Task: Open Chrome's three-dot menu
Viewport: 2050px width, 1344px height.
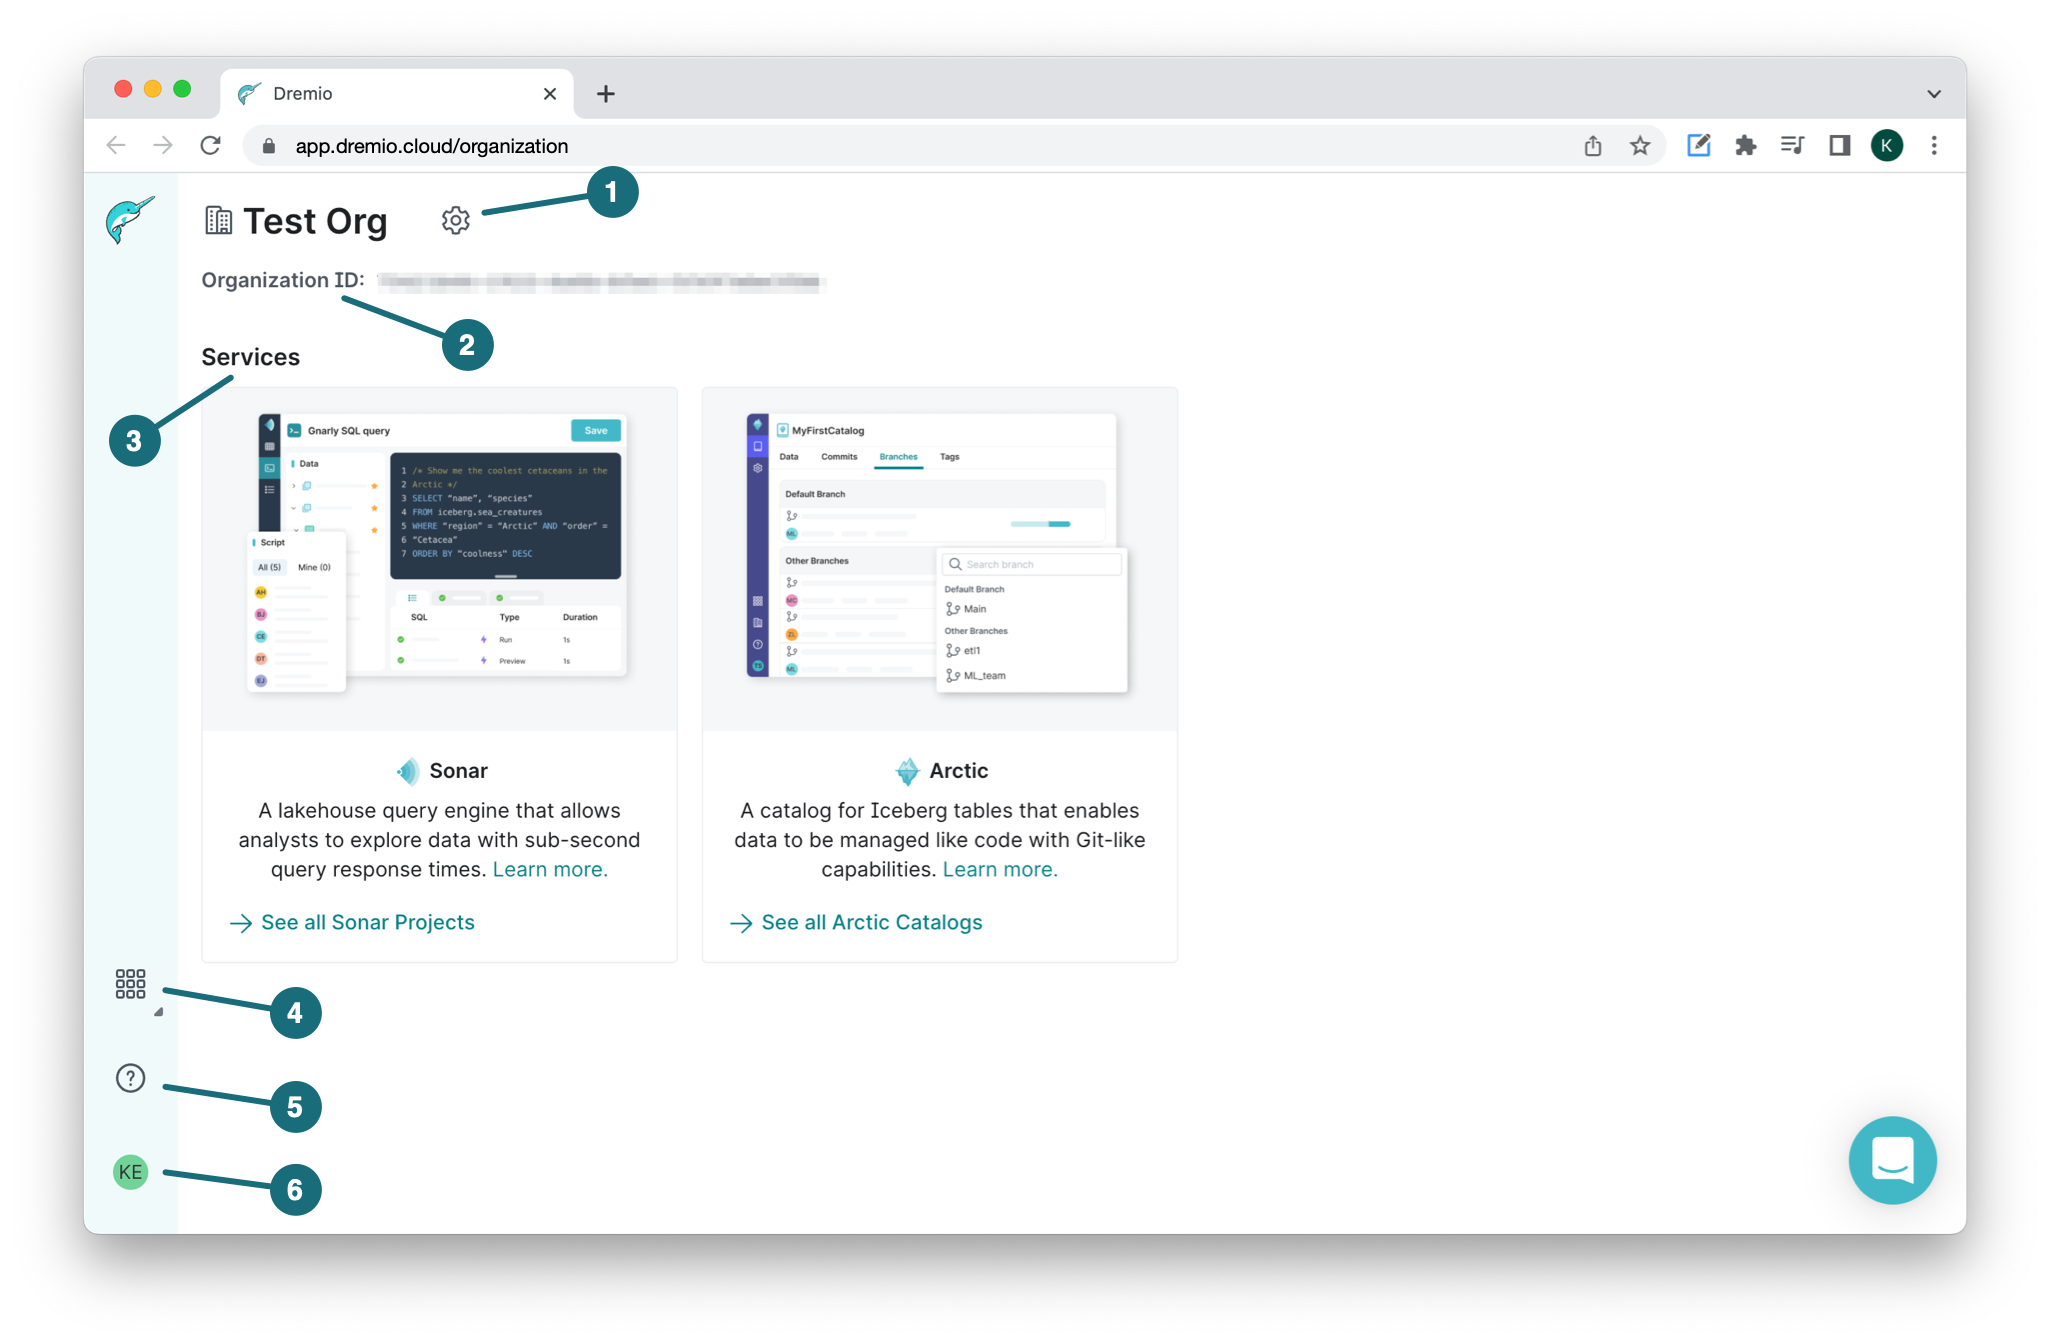Action: (x=1934, y=145)
